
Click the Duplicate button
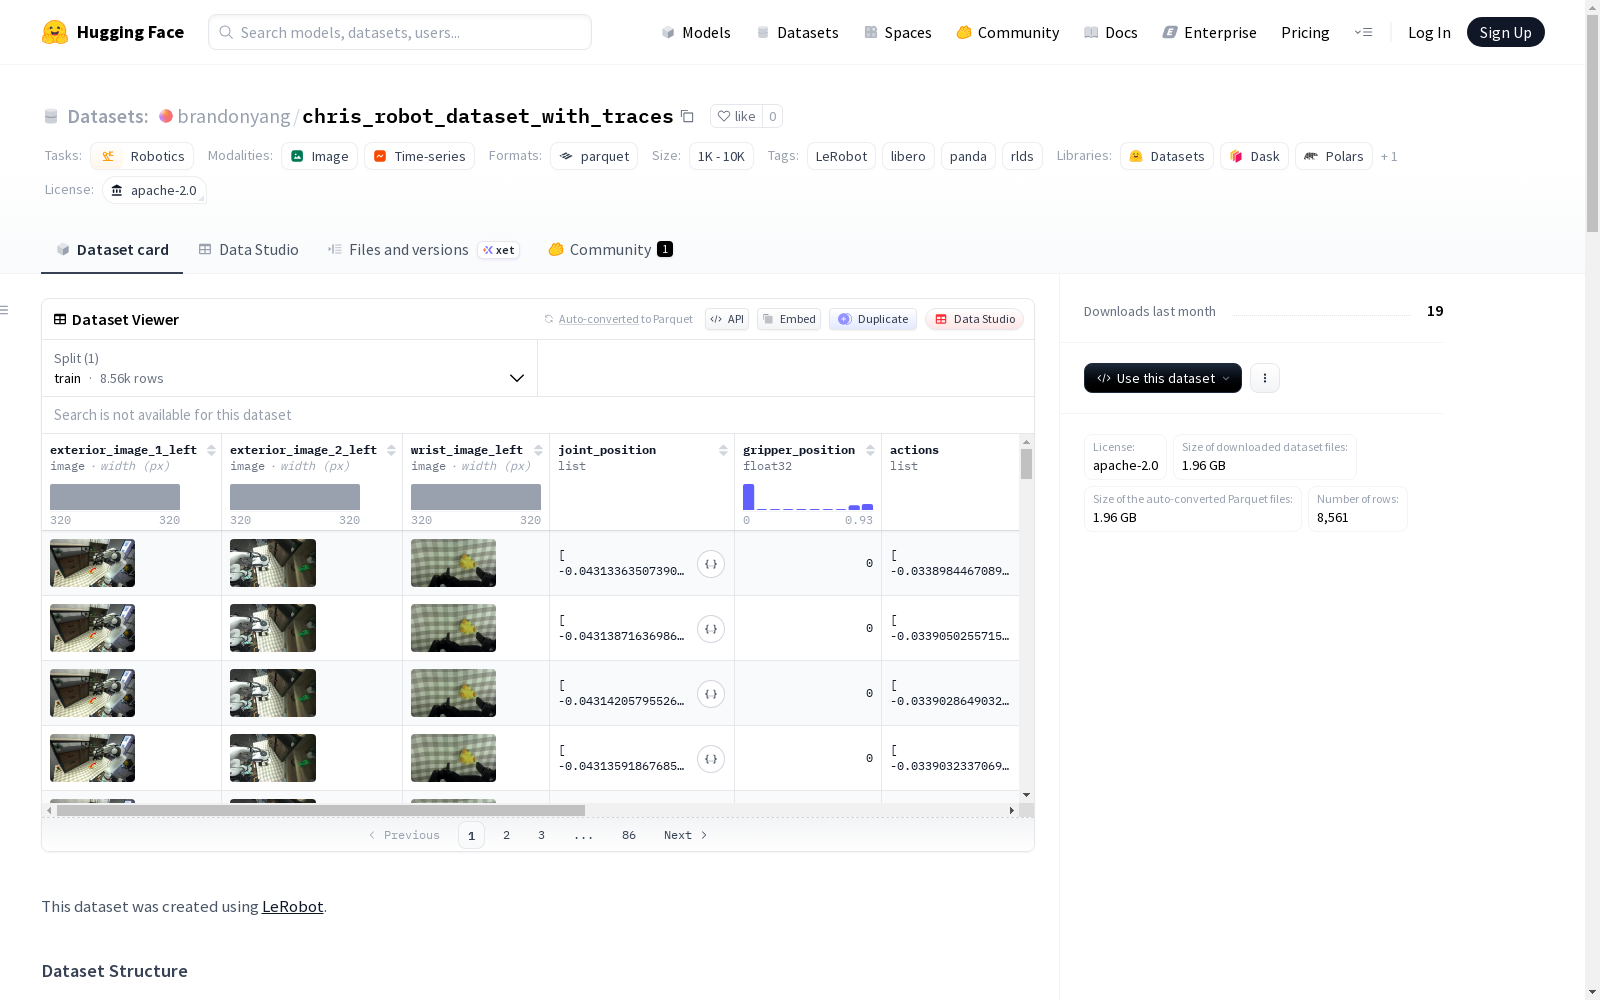[873, 319]
